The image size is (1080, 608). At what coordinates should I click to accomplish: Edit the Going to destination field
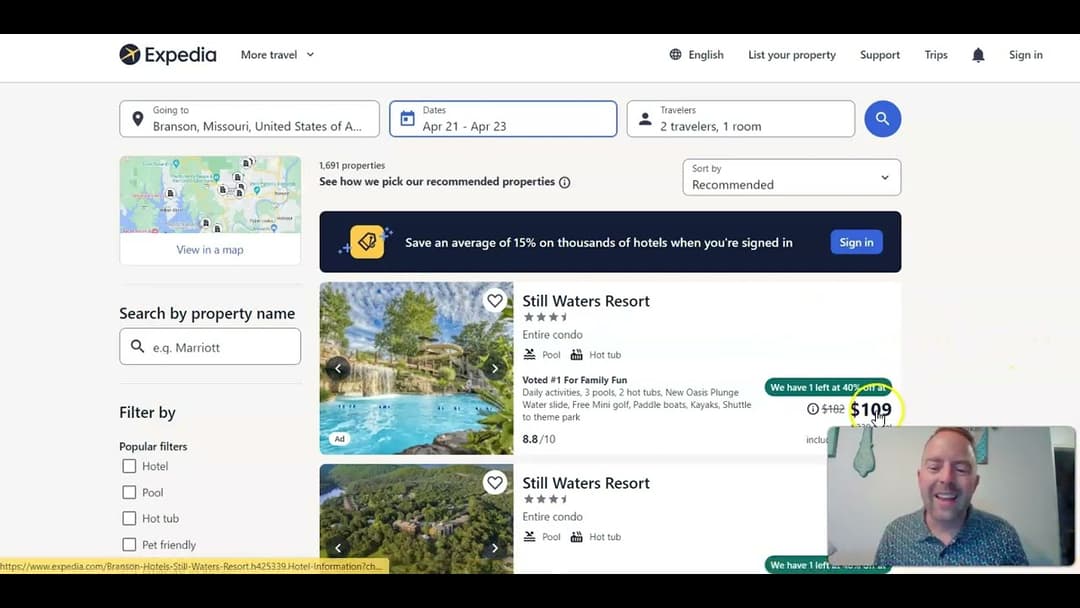[x=249, y=118]
